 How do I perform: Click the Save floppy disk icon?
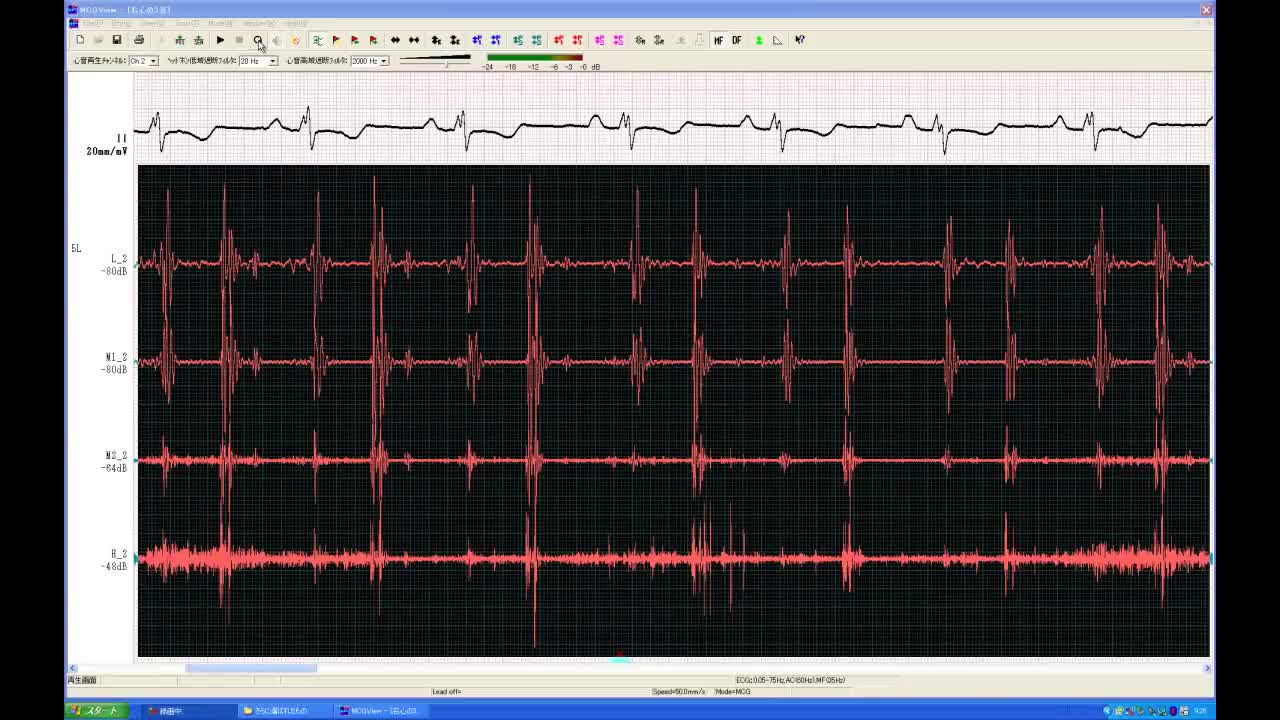coord(117,40)
